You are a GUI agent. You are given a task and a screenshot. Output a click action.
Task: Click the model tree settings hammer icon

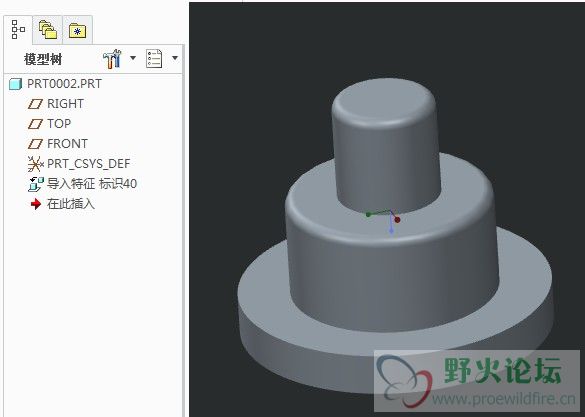point(112,59)
